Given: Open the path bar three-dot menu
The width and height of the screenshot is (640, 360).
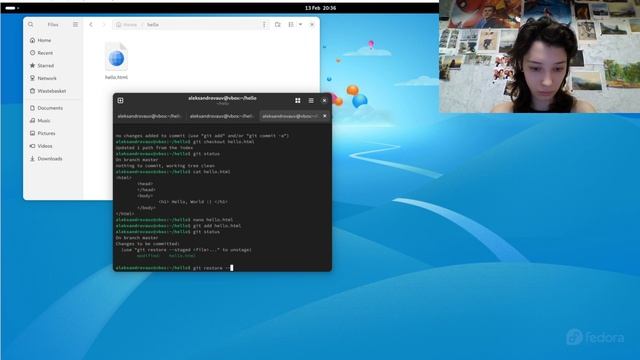Looking at the screenshot, I should click(x=264, y=24).
